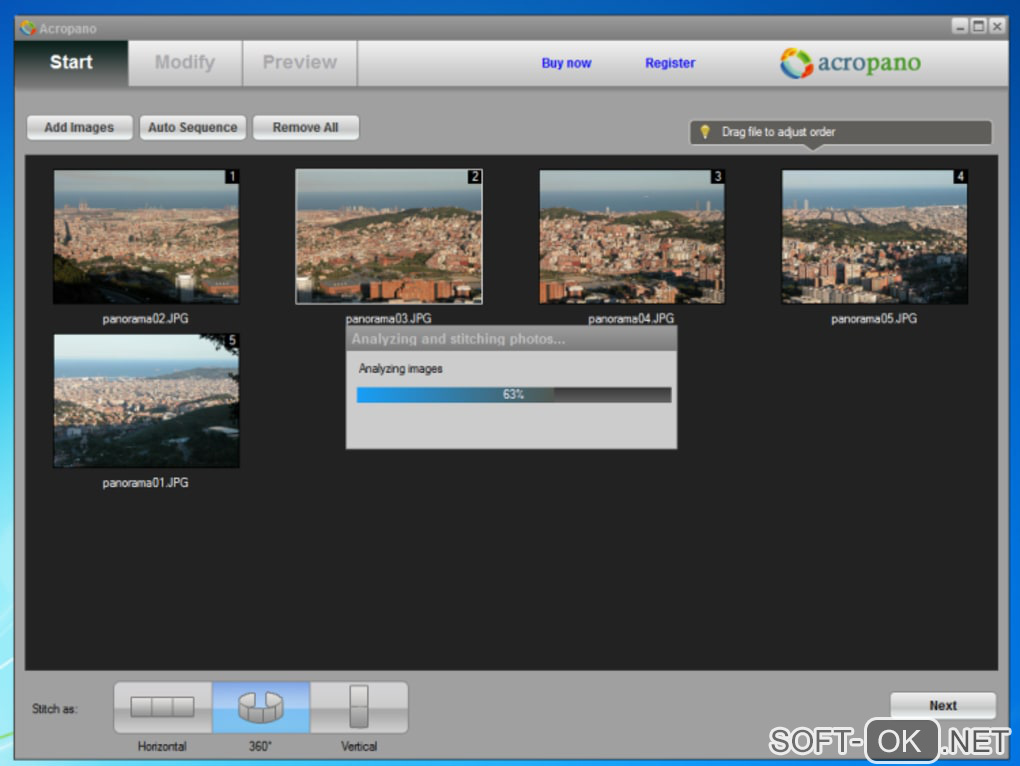Screen dimensions: 1020x766
Task: Switch to the Modify tab
Action: coord(185,62)
